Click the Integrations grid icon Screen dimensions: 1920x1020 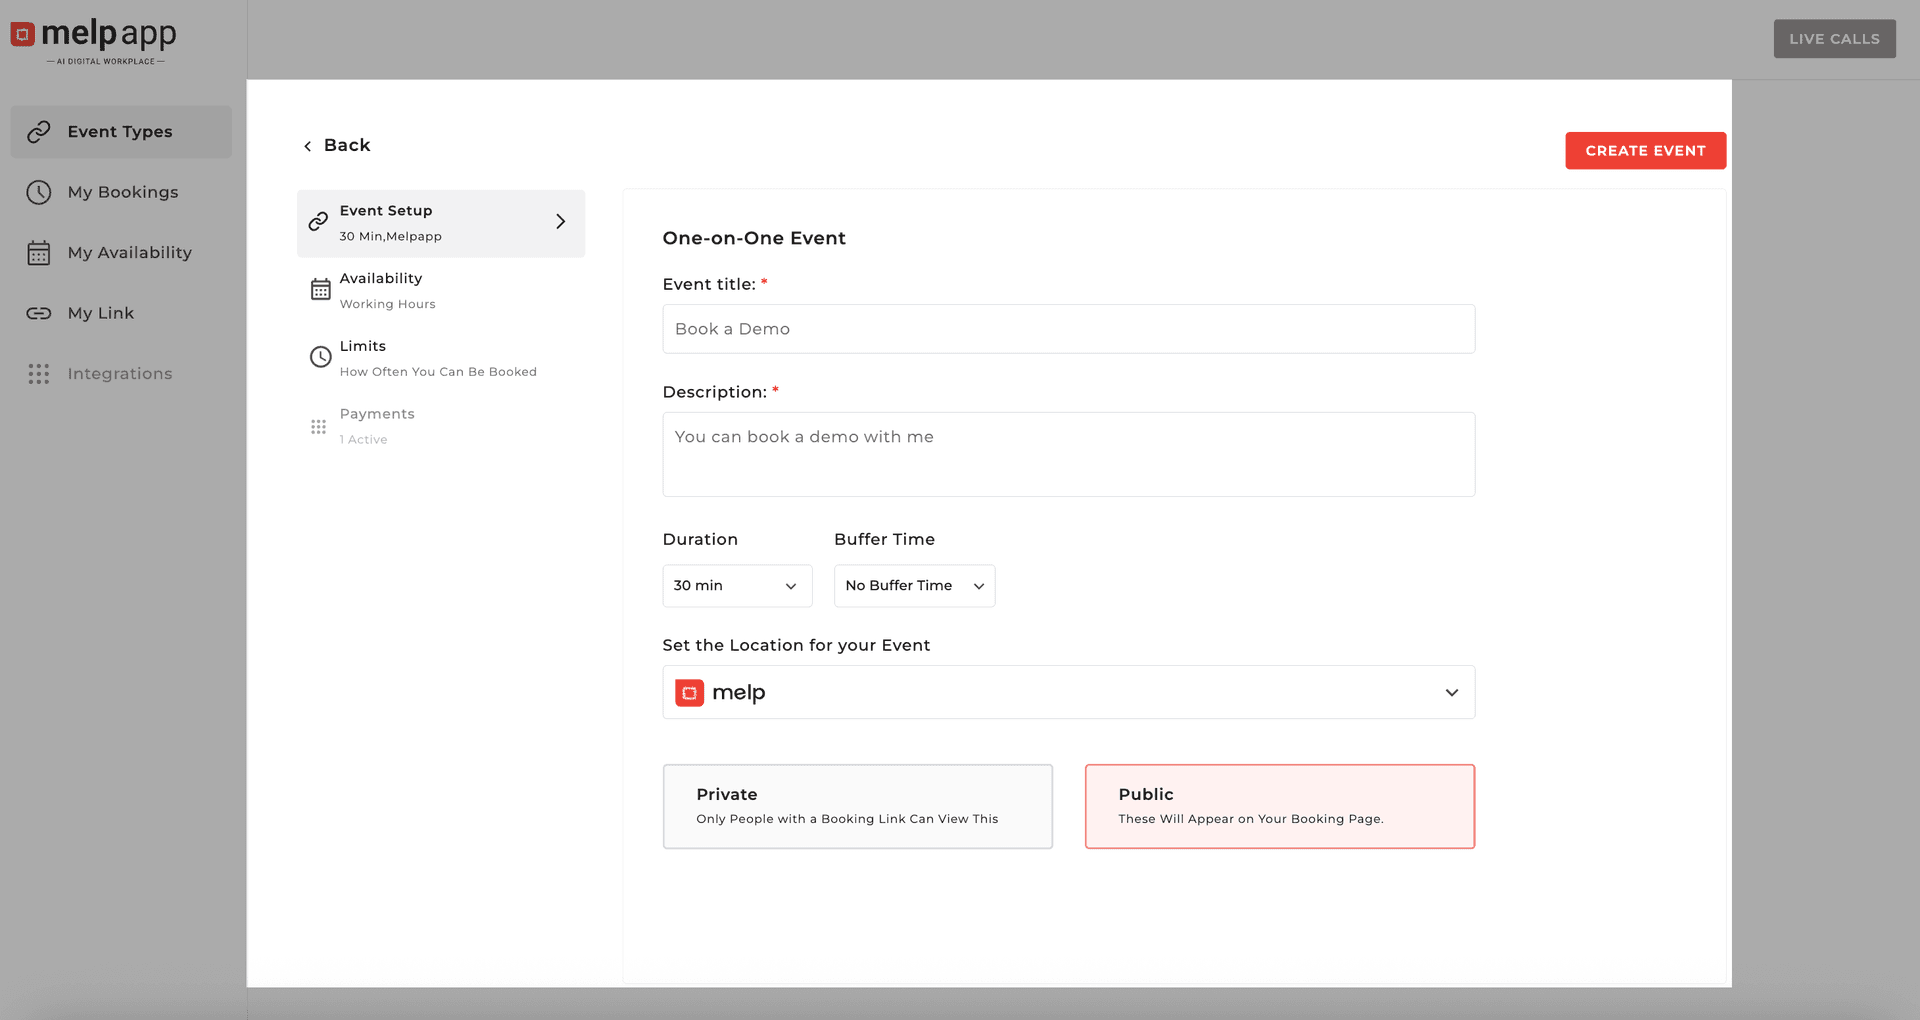click(39, 374)
